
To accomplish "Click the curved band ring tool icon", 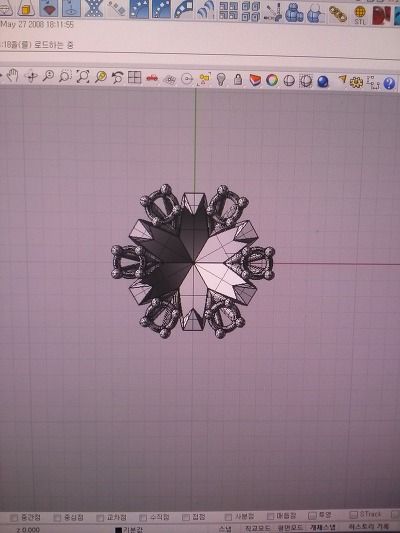I will (184, 10).
